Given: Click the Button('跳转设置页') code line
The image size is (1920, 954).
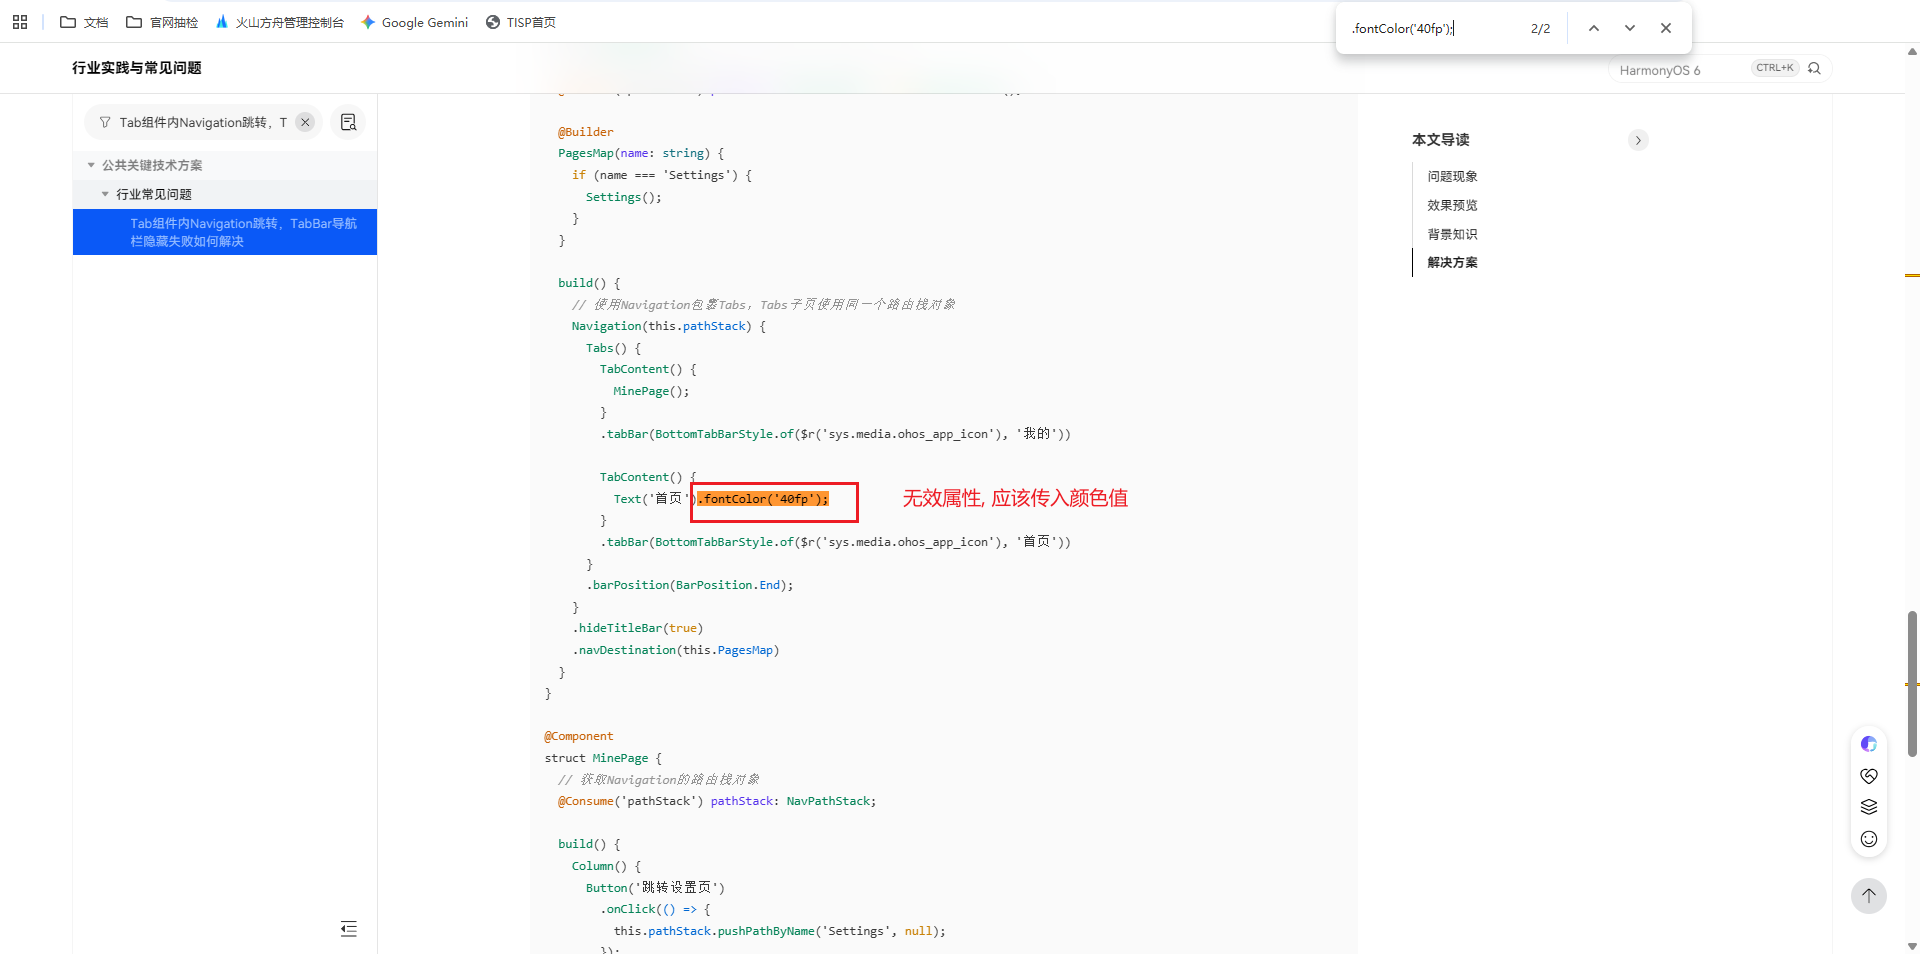Looking at the screenshot, I should tap(656, 888).
